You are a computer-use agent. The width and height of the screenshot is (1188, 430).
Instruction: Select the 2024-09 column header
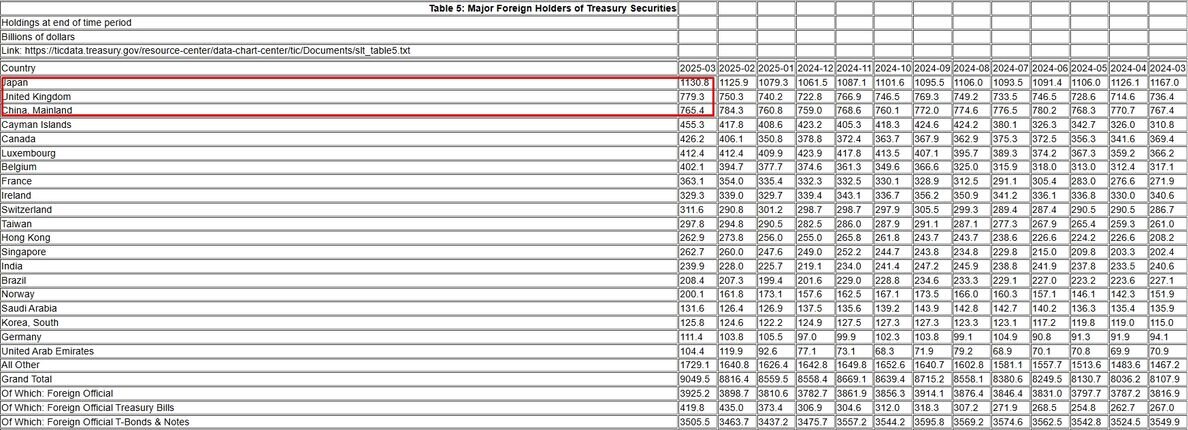click(x=932, y=68)
